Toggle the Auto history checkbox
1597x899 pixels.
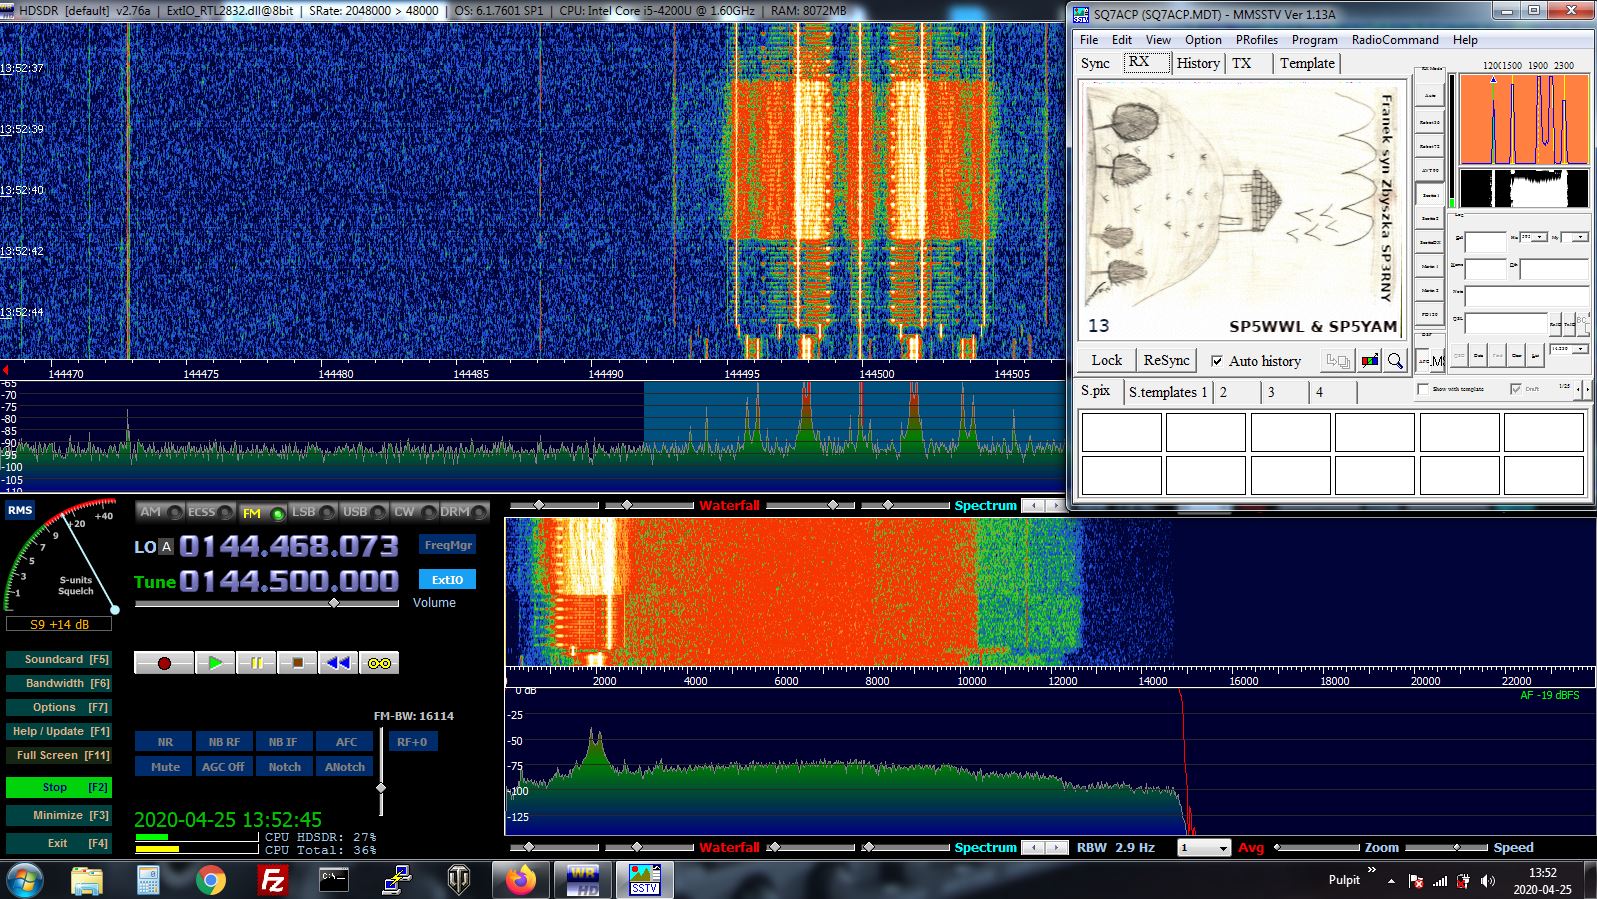(x=1217, y=361)
